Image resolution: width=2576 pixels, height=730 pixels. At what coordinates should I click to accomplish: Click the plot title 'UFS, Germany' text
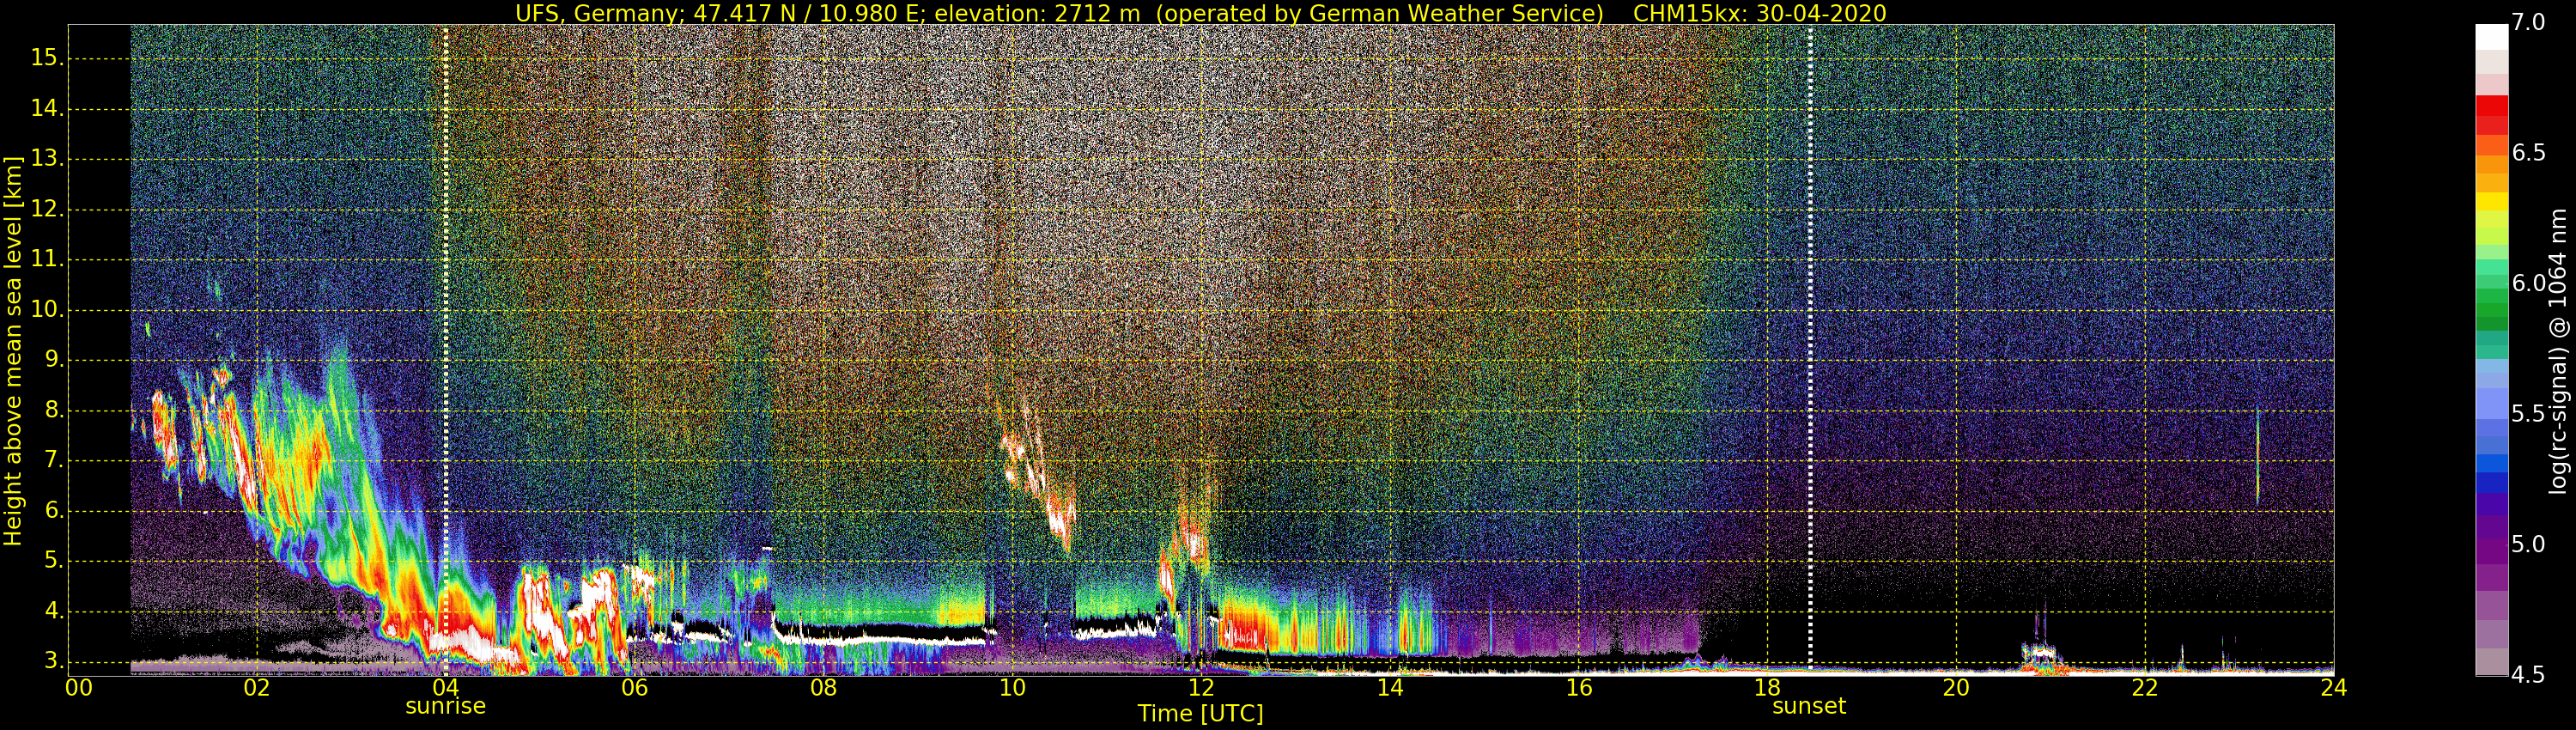pyautogui.click(x=598, y=13)
